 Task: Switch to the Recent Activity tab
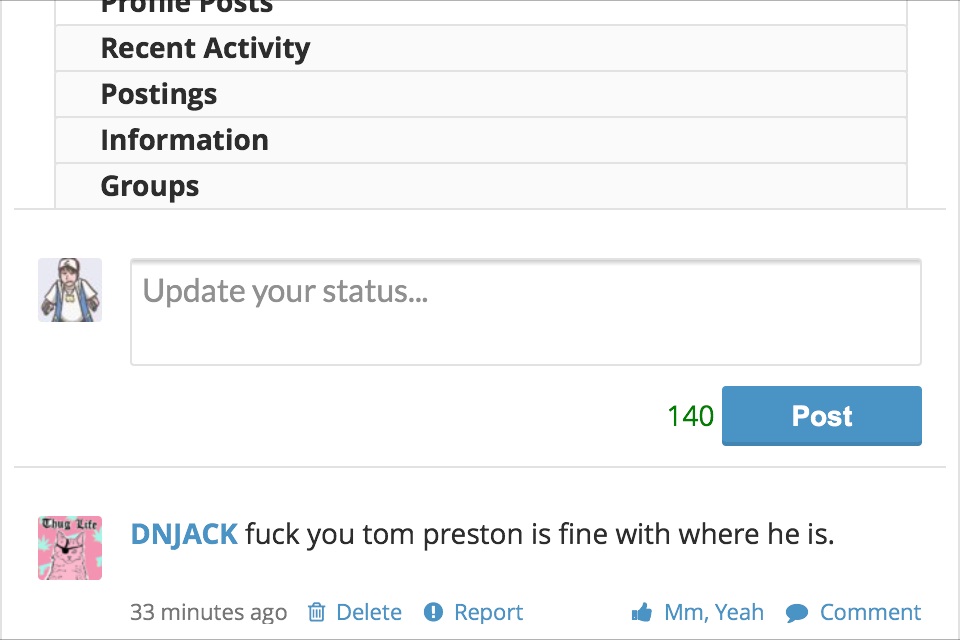point(481,48)
